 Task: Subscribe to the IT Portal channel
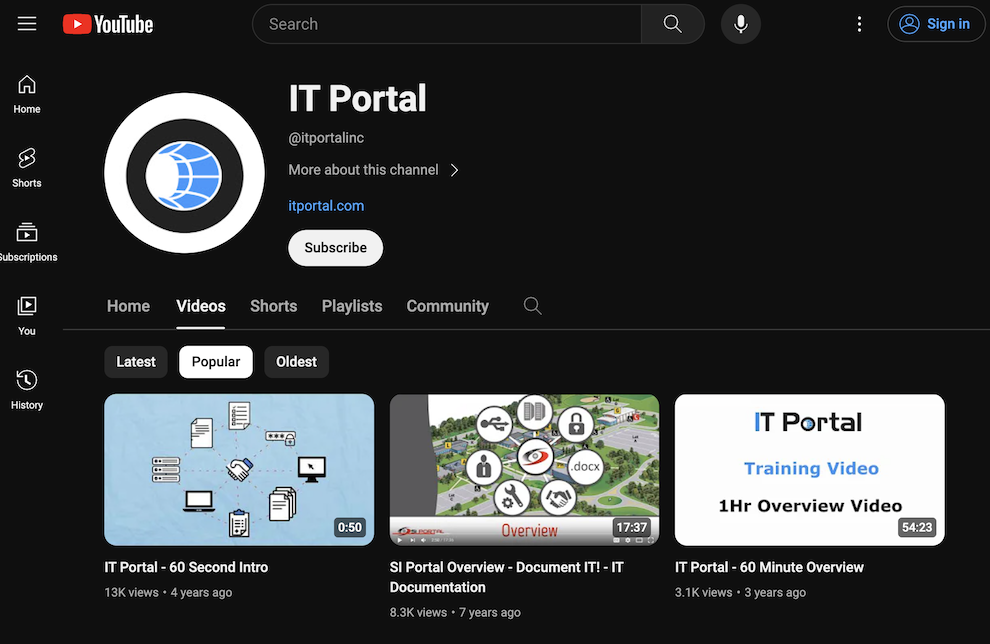click(335, 247)
